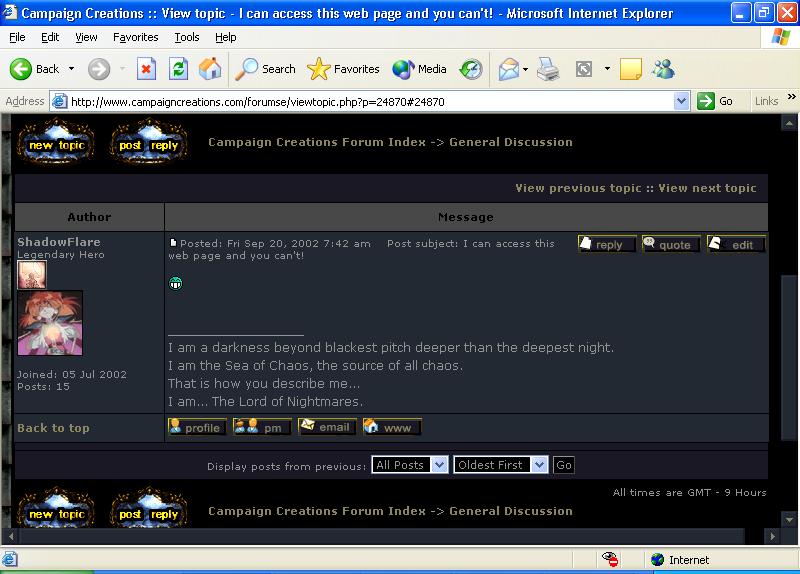Open the Help menu
Viewport: 800px width, 574px height.
pyautogui.click(x=226, y=37)
